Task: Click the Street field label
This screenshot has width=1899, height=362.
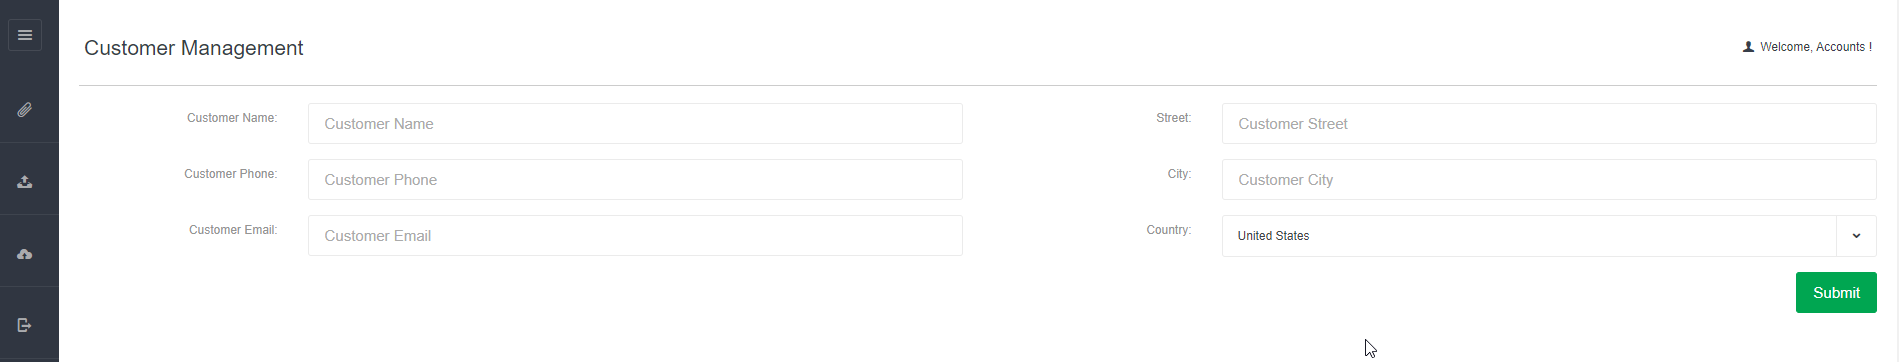Action: [x=1174, y=118]
